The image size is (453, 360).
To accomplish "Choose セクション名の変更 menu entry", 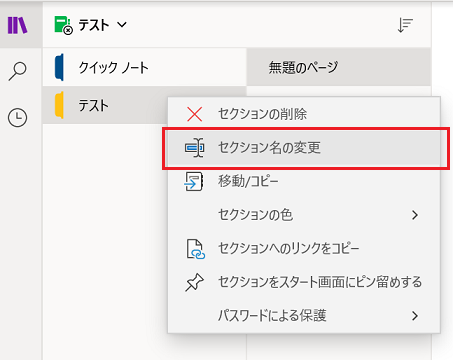I will pos(304,148).
